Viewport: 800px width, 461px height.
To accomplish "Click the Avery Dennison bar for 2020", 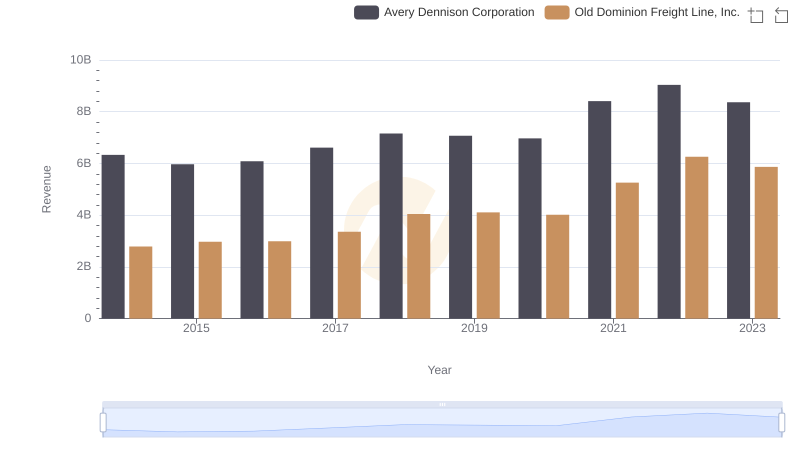I will (530, 228).
